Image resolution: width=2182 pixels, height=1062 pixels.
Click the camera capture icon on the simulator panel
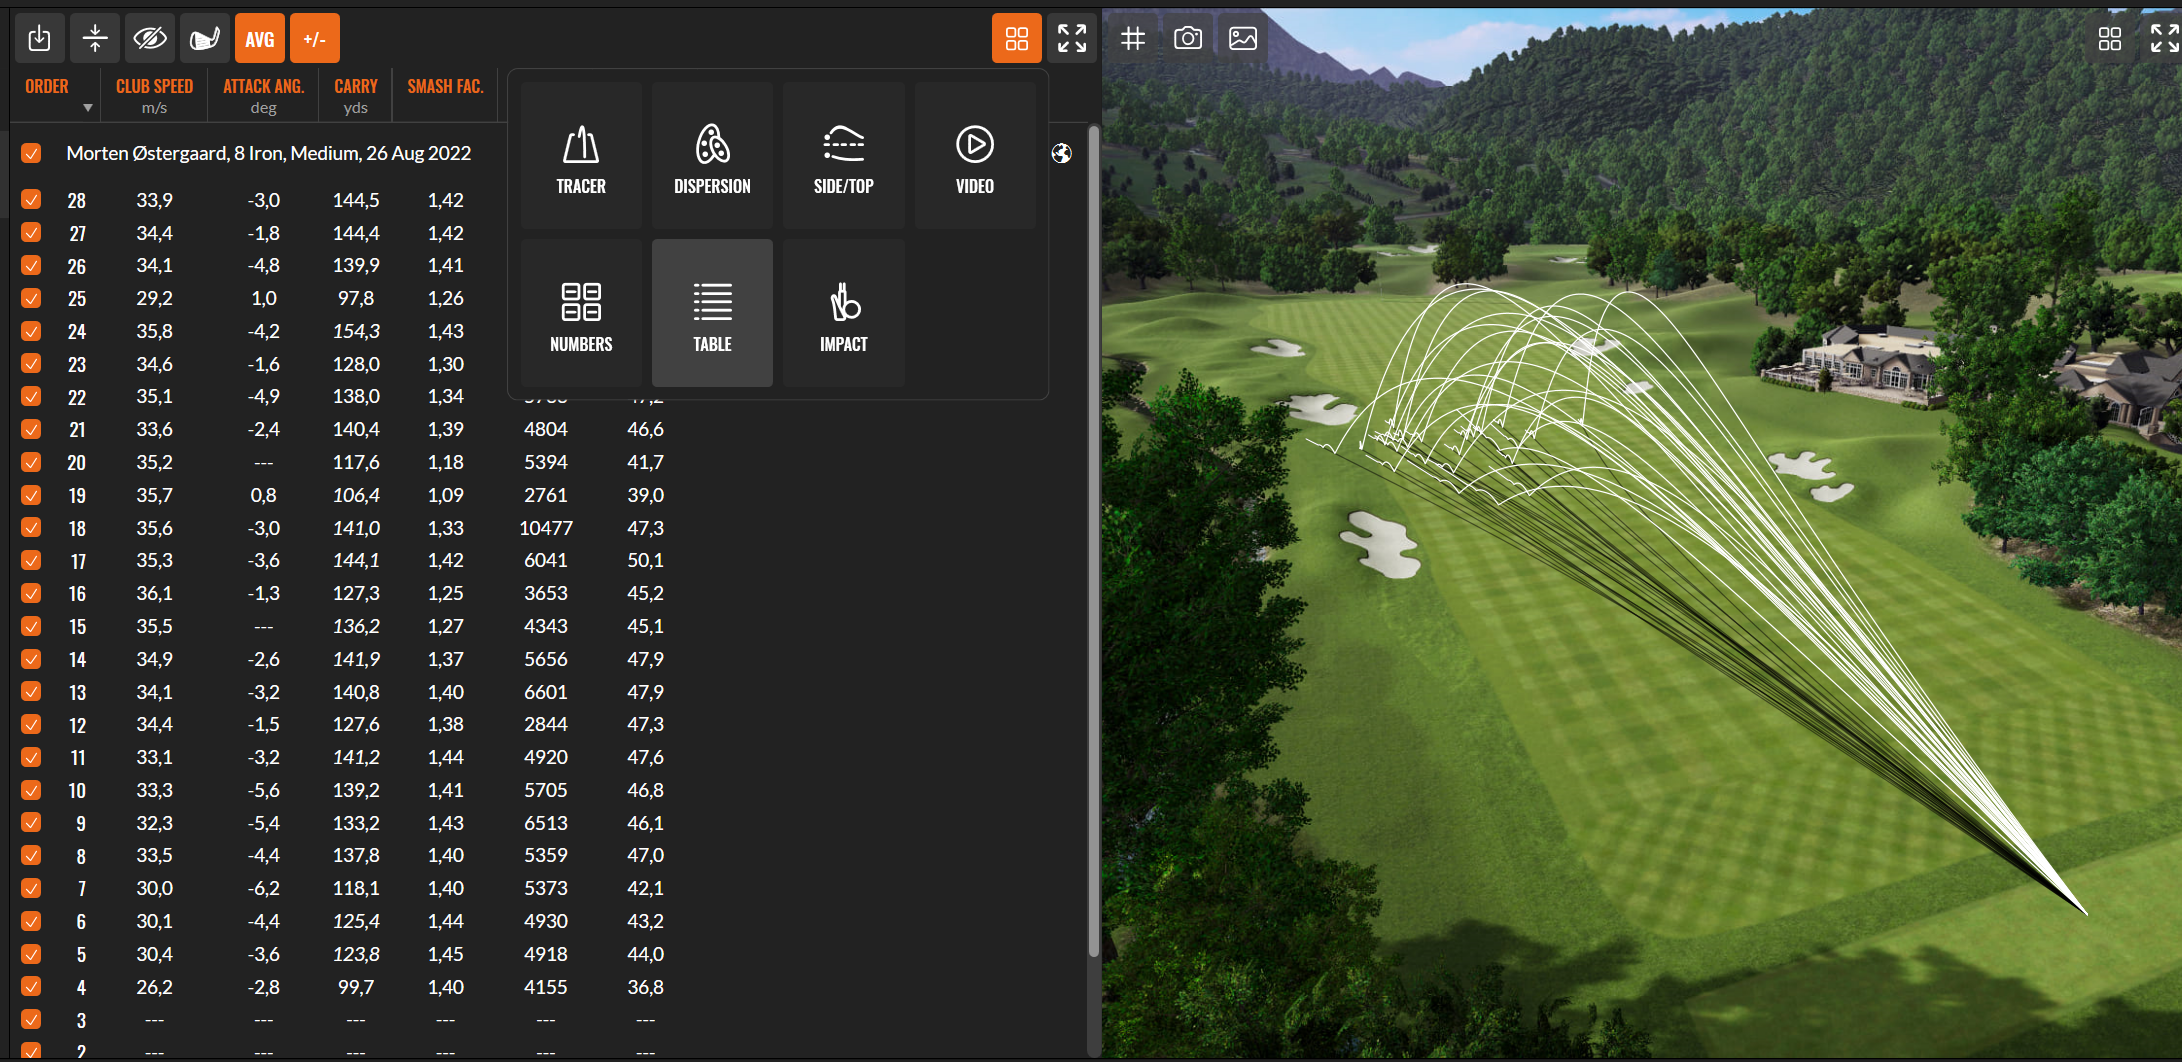pos(1187,38)
